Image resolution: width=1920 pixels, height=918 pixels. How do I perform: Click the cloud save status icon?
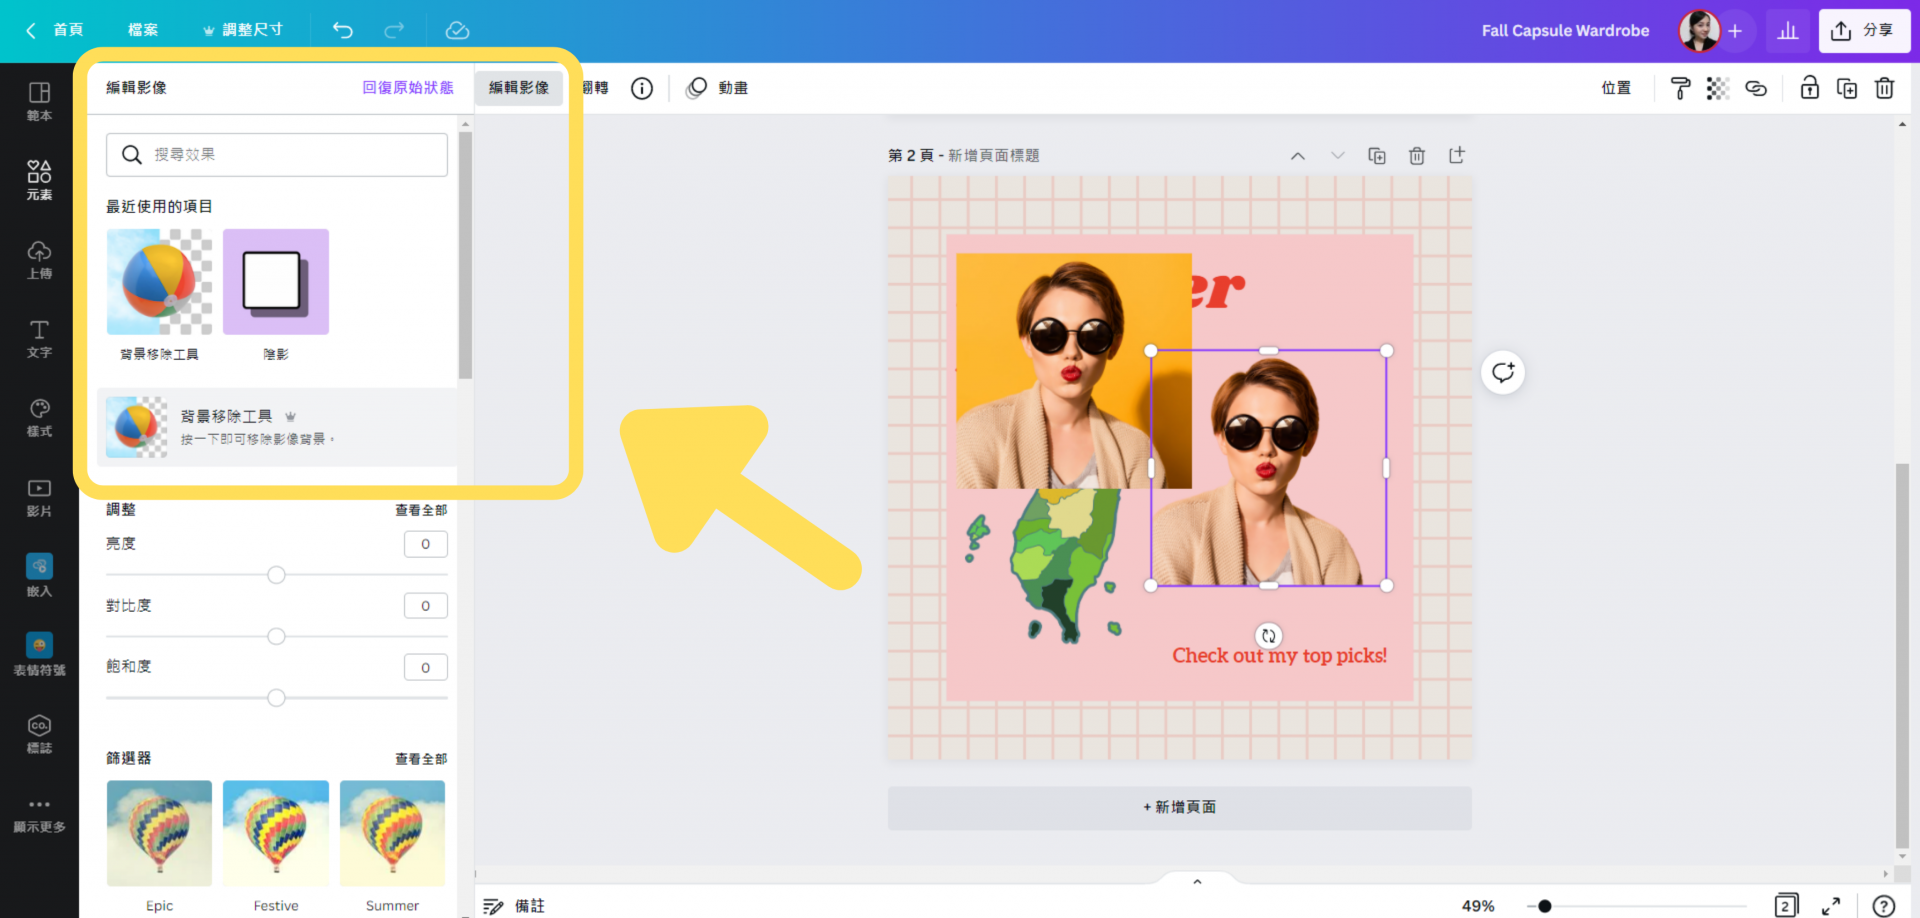coord(457,30)
